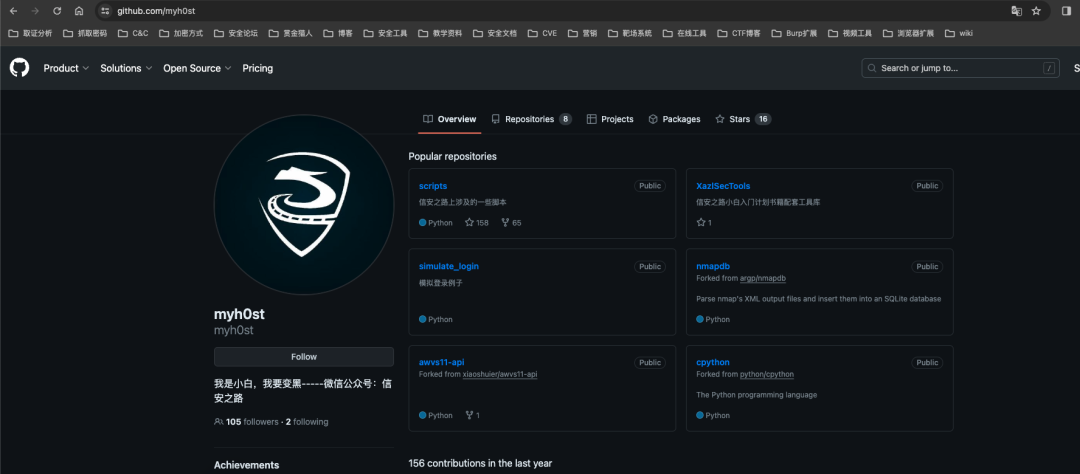This screenshot has height=474, width=1080.
Task: Focus the Search or jump to field
Action: (x=960, y=68)
